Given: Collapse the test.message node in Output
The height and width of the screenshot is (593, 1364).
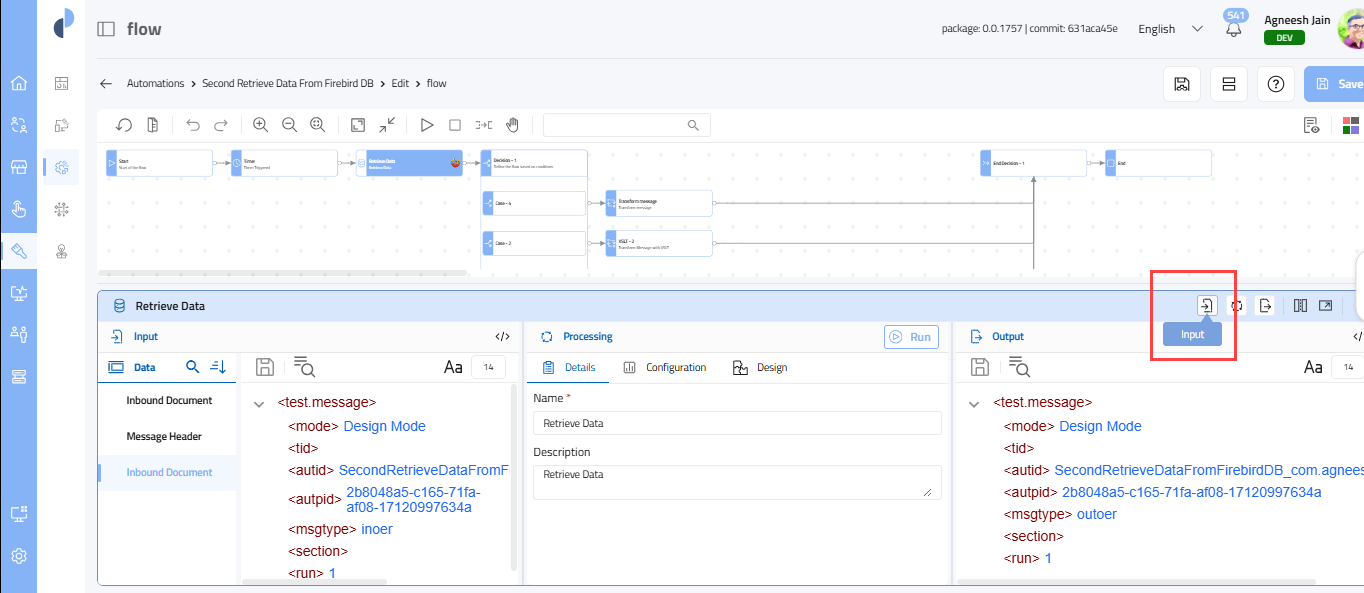Looking at the screenshot, I should point(974,404).
